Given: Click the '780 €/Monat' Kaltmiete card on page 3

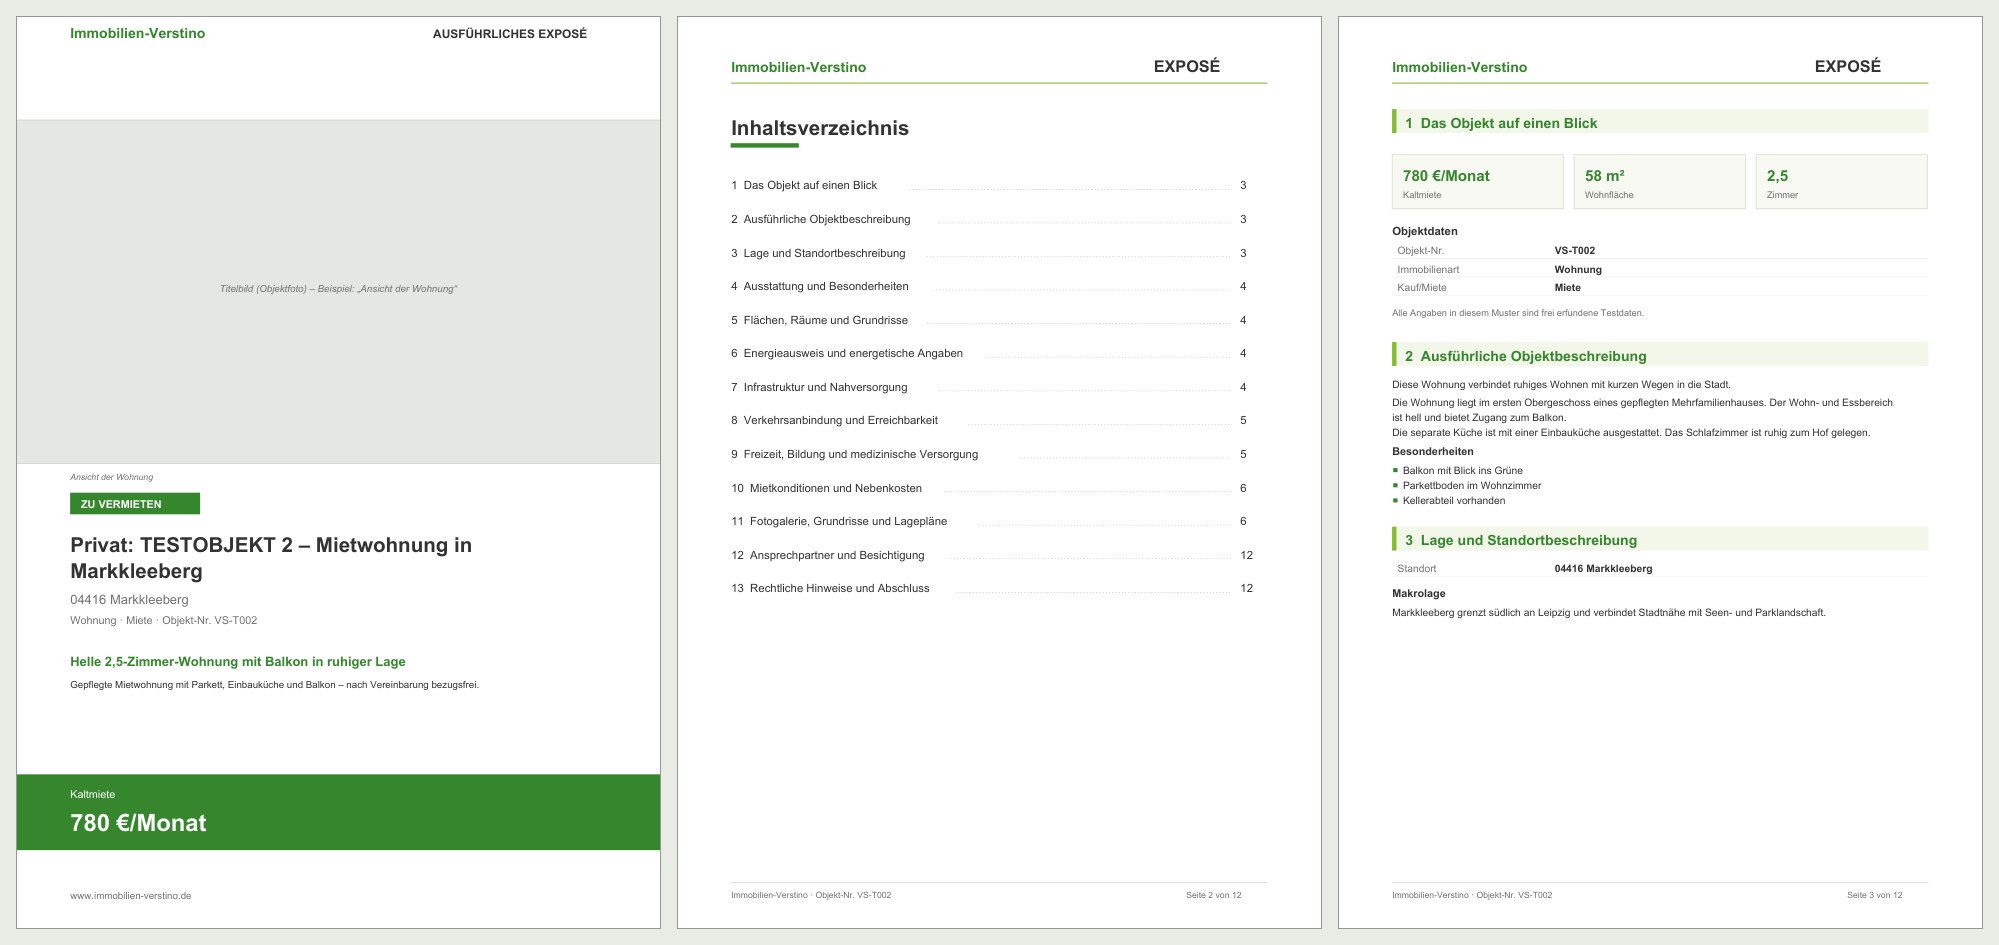Looking at the screenshot, I should [x=1477, y=181].
